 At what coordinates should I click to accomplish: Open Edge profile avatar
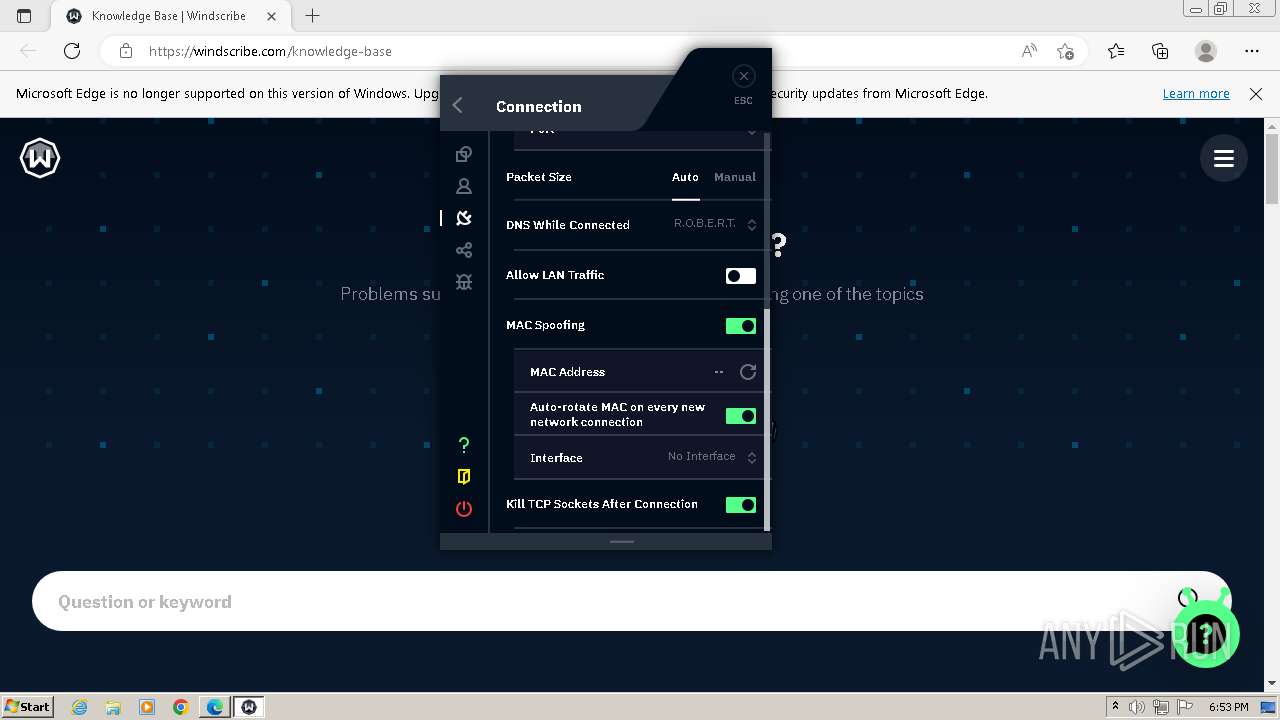[1206, 51]
